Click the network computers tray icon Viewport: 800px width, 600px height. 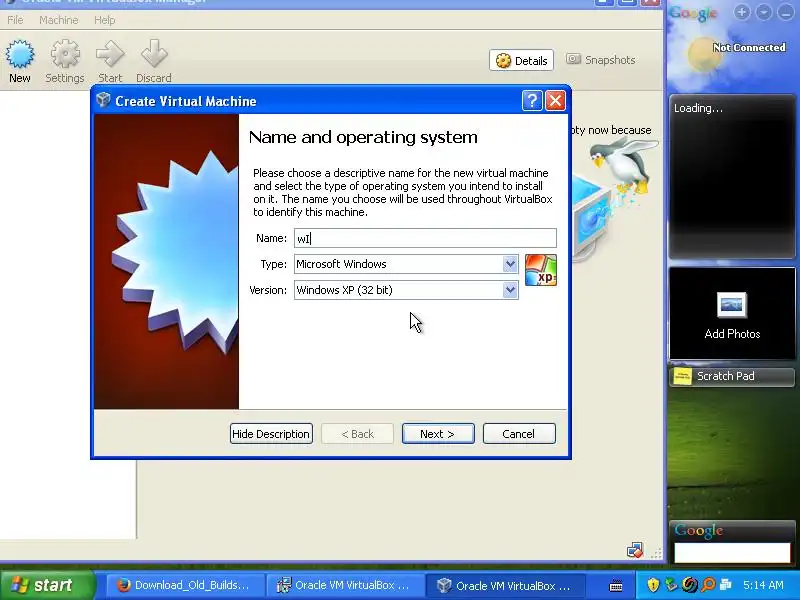(726, 585)
